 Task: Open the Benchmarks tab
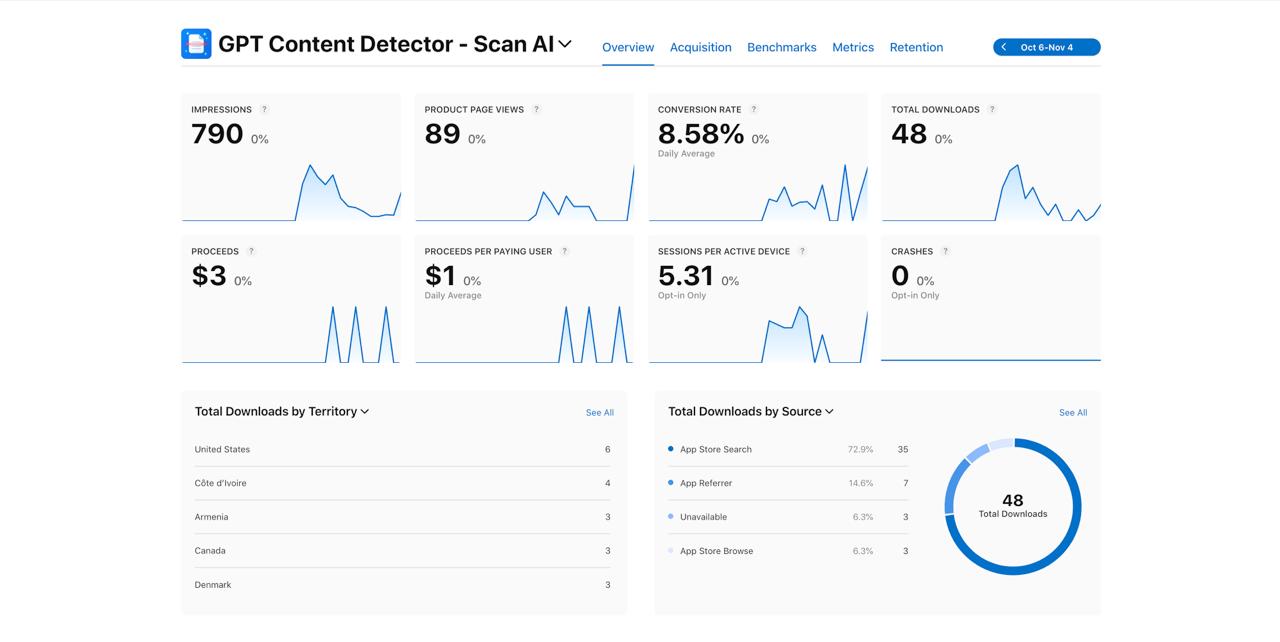781,47
